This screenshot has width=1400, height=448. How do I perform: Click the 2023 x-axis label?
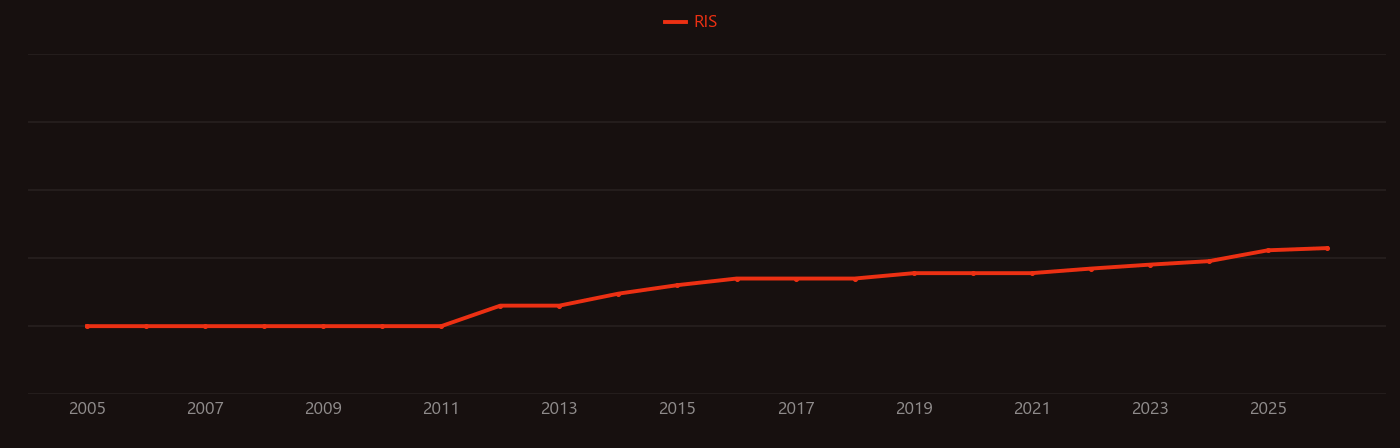coord(1150,409)
